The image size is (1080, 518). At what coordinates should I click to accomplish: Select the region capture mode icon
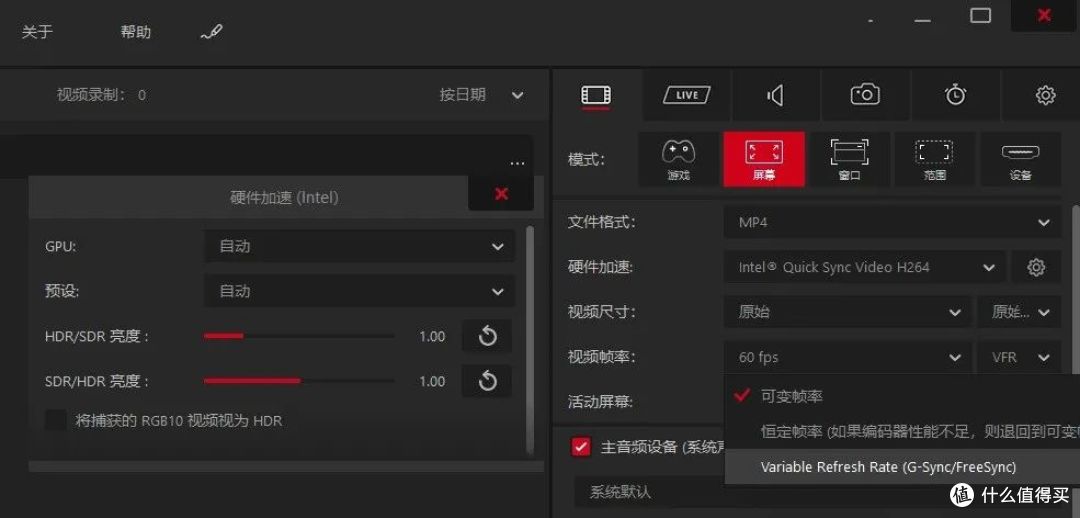[934, 159]
